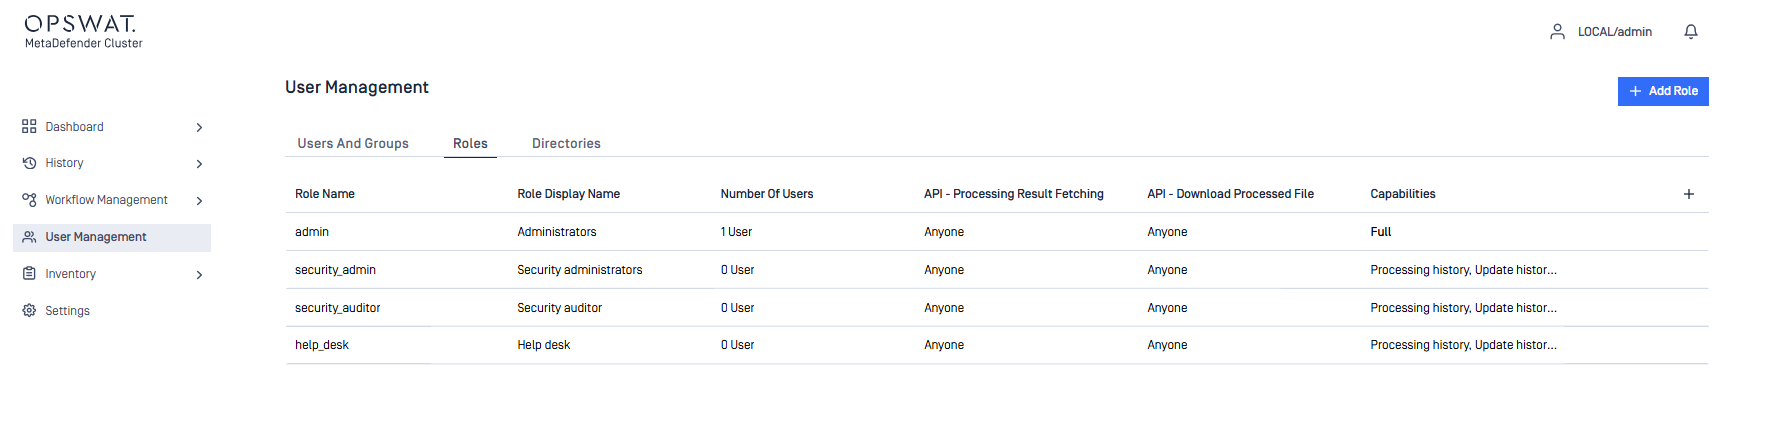Click the OPSWAT MetaDefender Cluster logo
The height and width of the screenshot is (422, 1783).
coord(83,31)
